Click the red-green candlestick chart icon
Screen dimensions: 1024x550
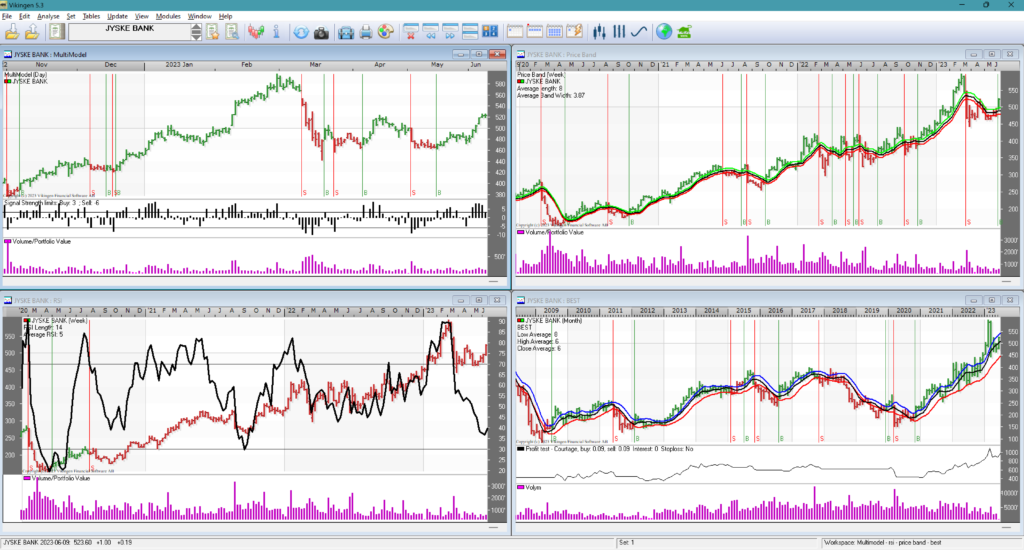[x=256, y=31]
